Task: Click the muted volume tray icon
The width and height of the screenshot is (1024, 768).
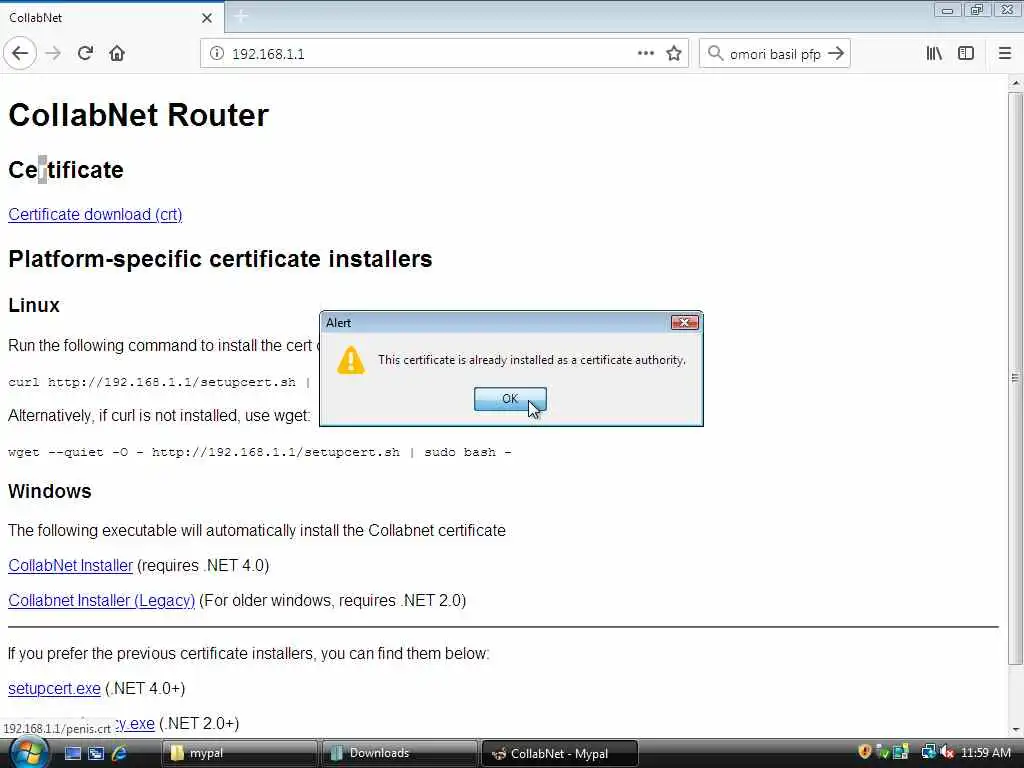Action: click(947, 752)
